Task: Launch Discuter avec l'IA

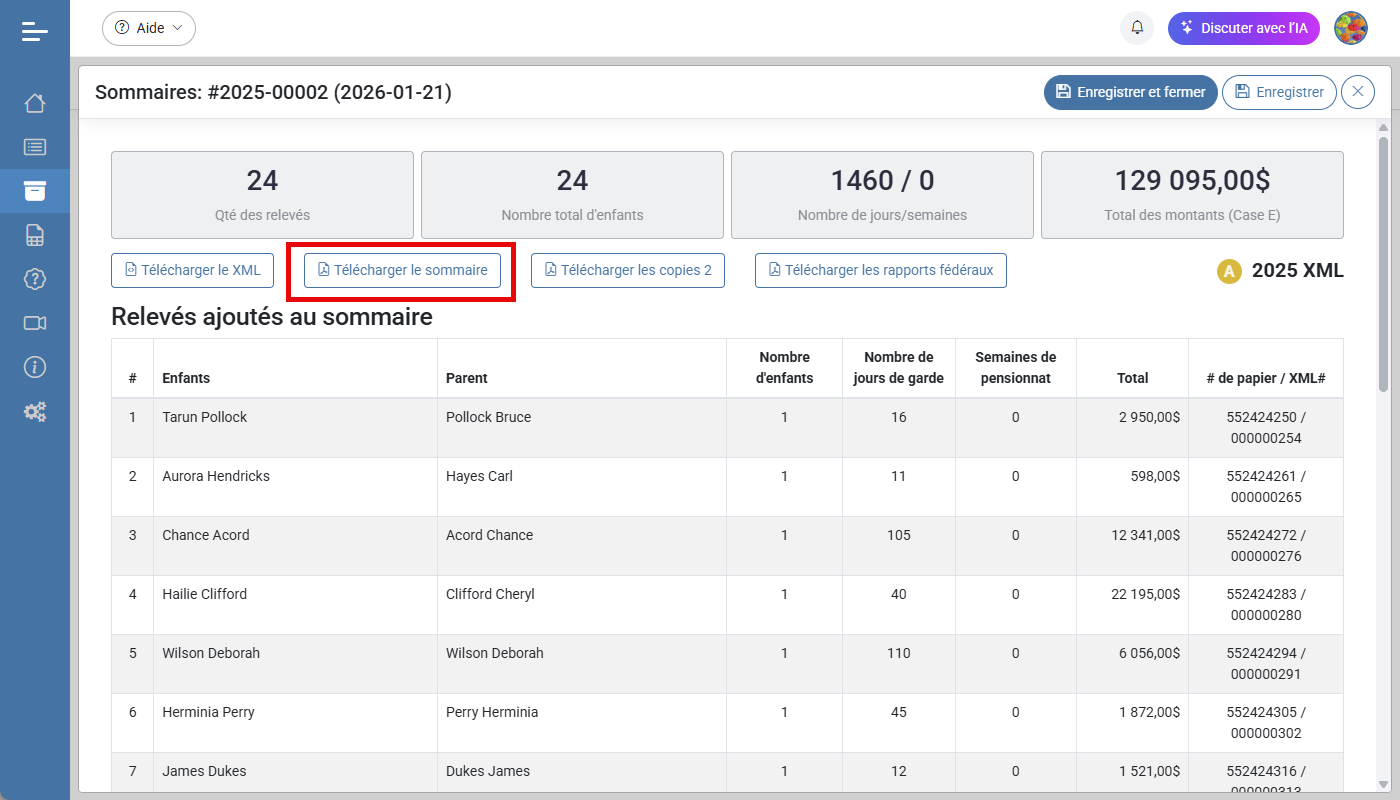Action: [1244, 28]
